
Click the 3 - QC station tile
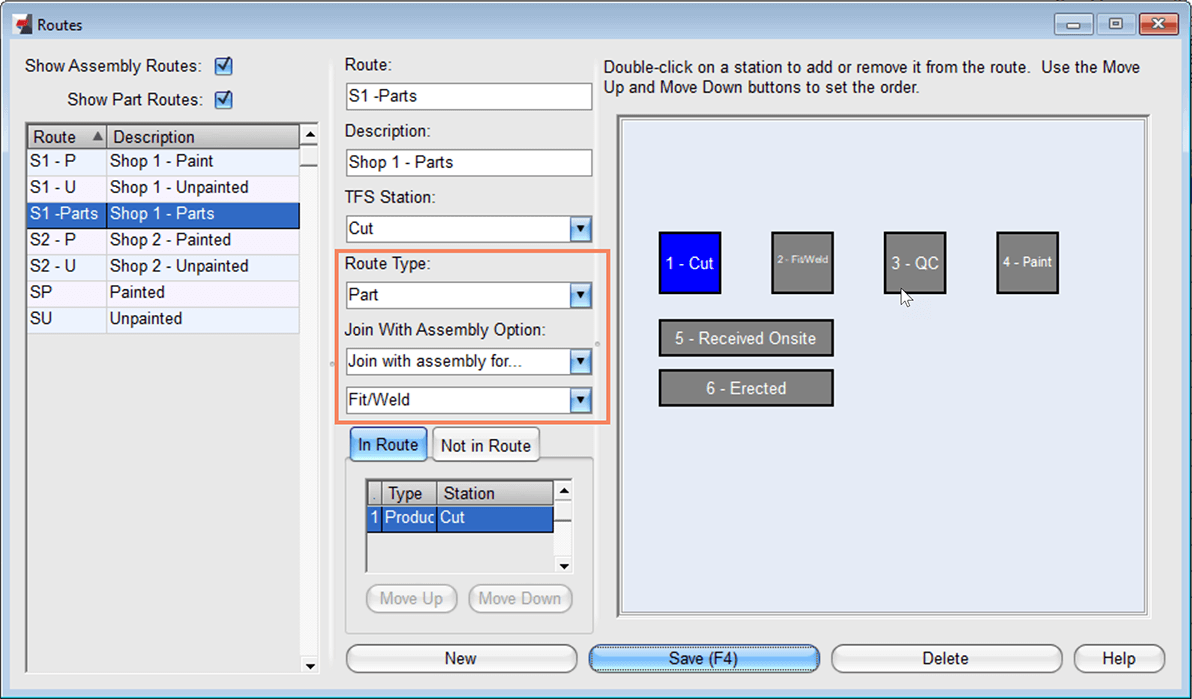(x=914, y=263)
